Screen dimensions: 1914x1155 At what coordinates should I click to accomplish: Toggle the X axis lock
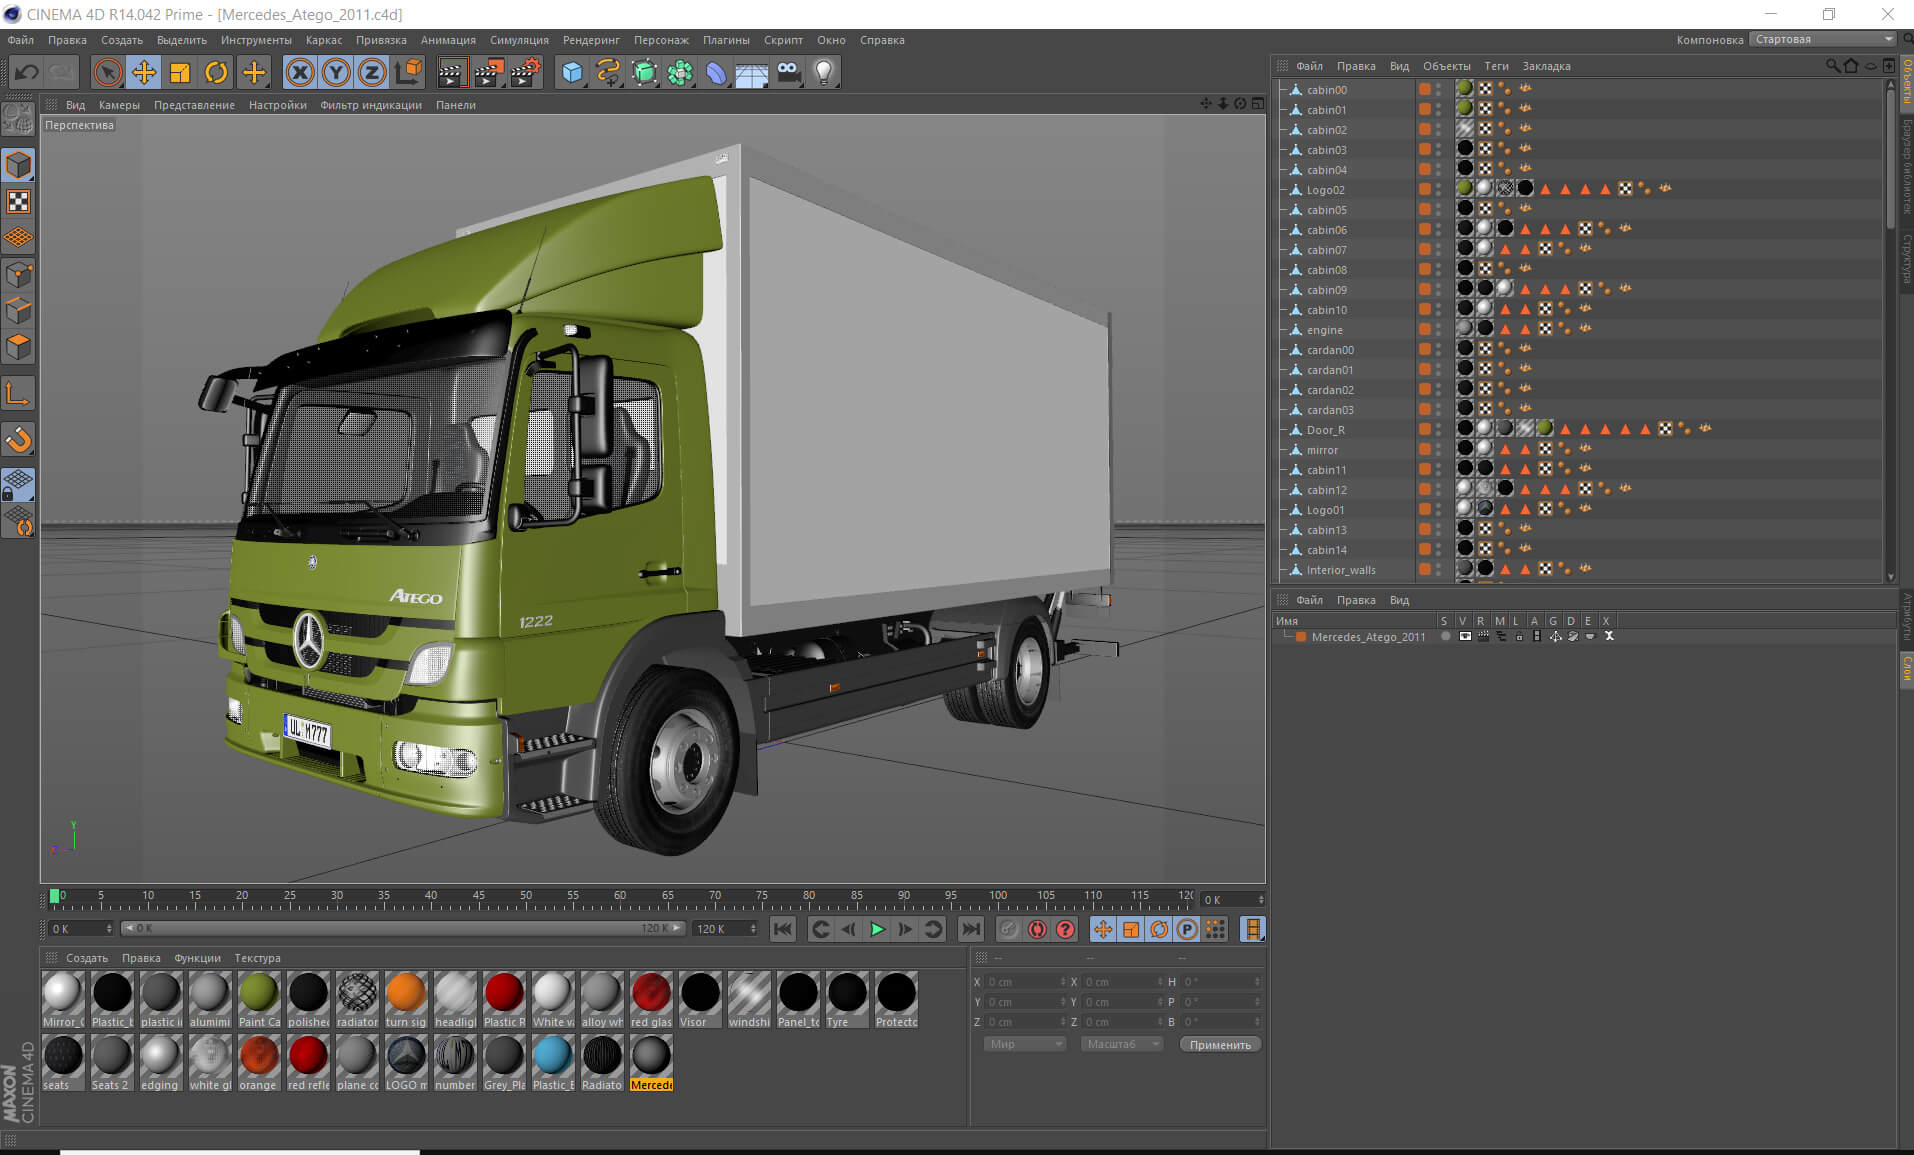pos(300,72)
